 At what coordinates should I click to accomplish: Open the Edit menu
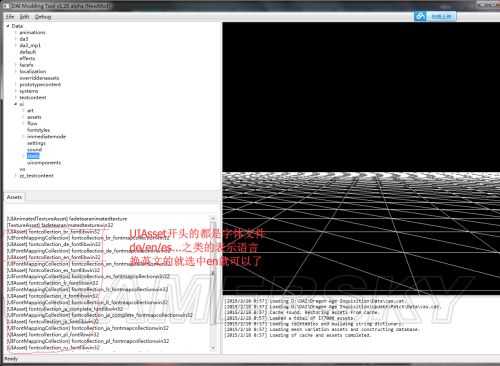24,17
